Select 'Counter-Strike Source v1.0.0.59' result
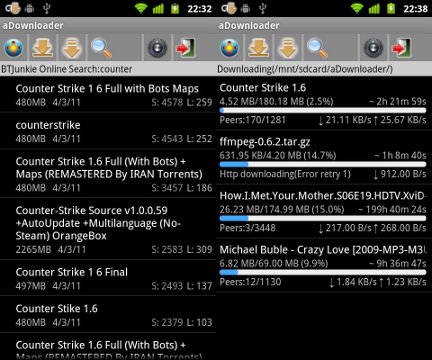 [x=108, y=229]
